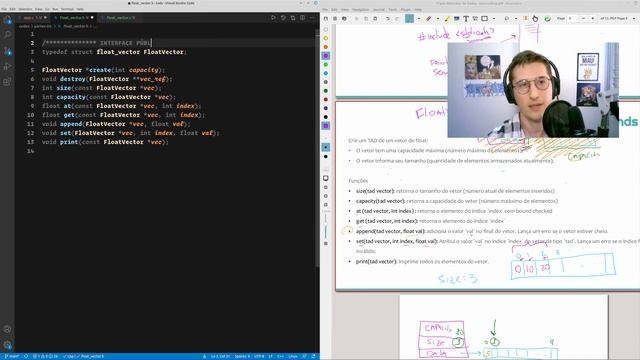The image size is (640, 360).
Task: Click the split editor icon in VS Code
Action: pos(302,18)
